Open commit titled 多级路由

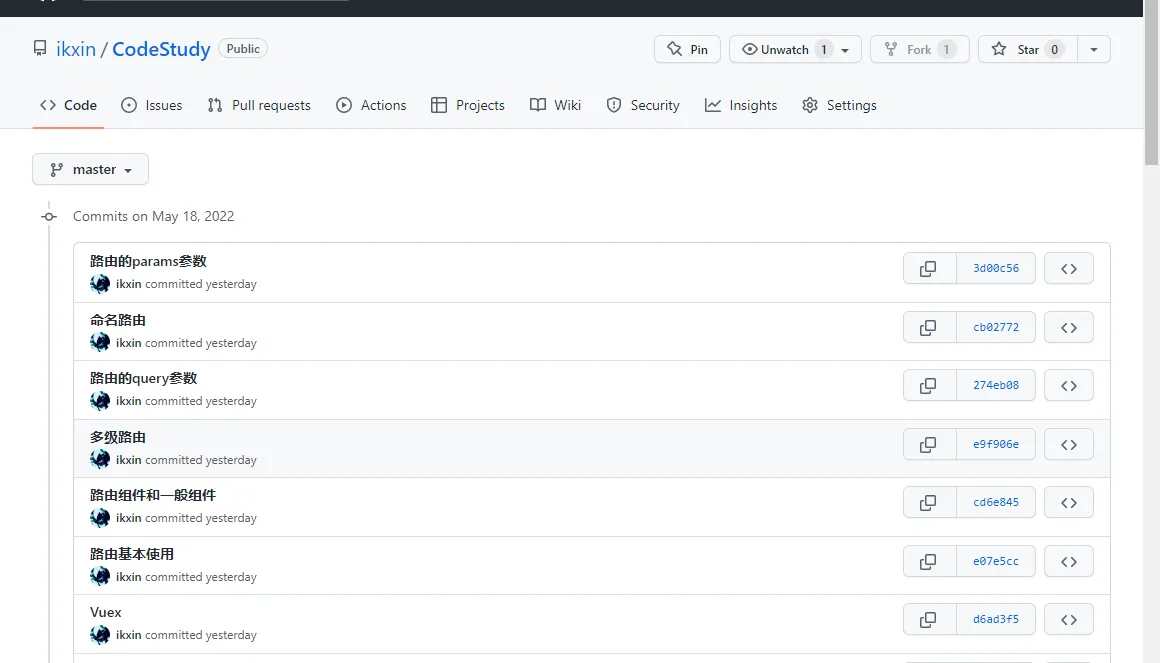coord(118,437)
